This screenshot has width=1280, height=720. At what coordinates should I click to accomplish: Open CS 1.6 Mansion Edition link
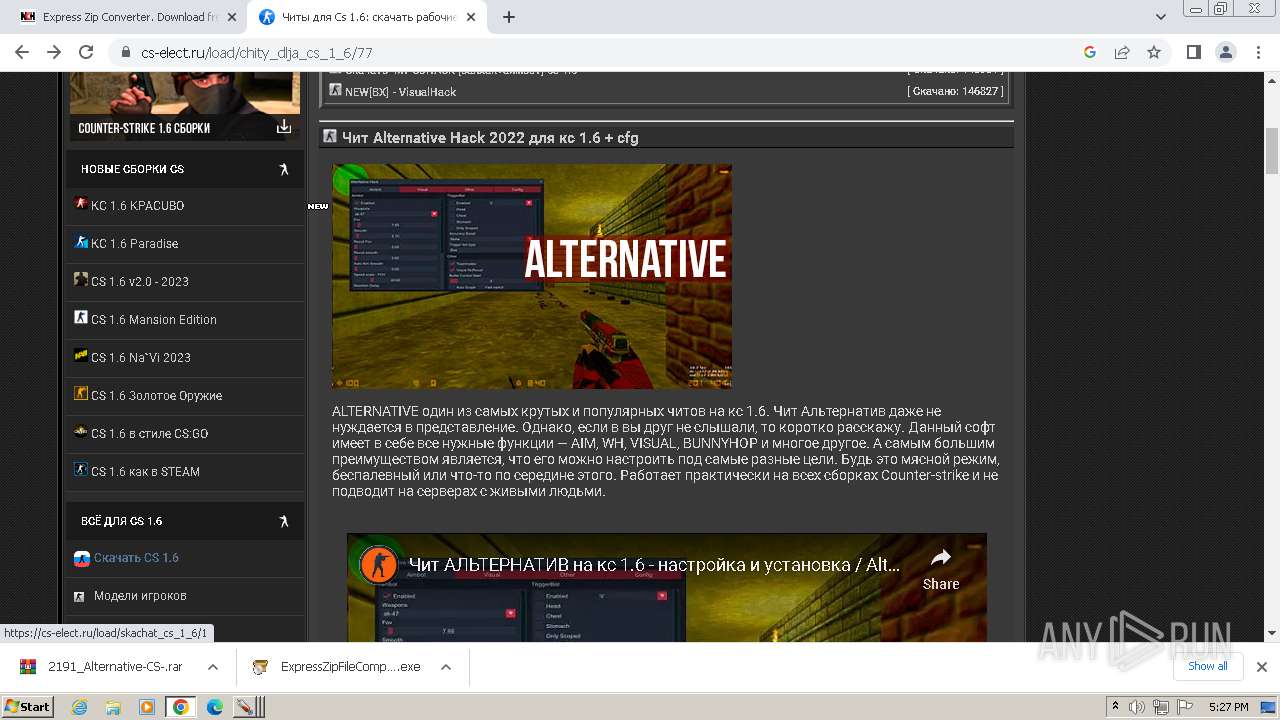click(153, 319)
